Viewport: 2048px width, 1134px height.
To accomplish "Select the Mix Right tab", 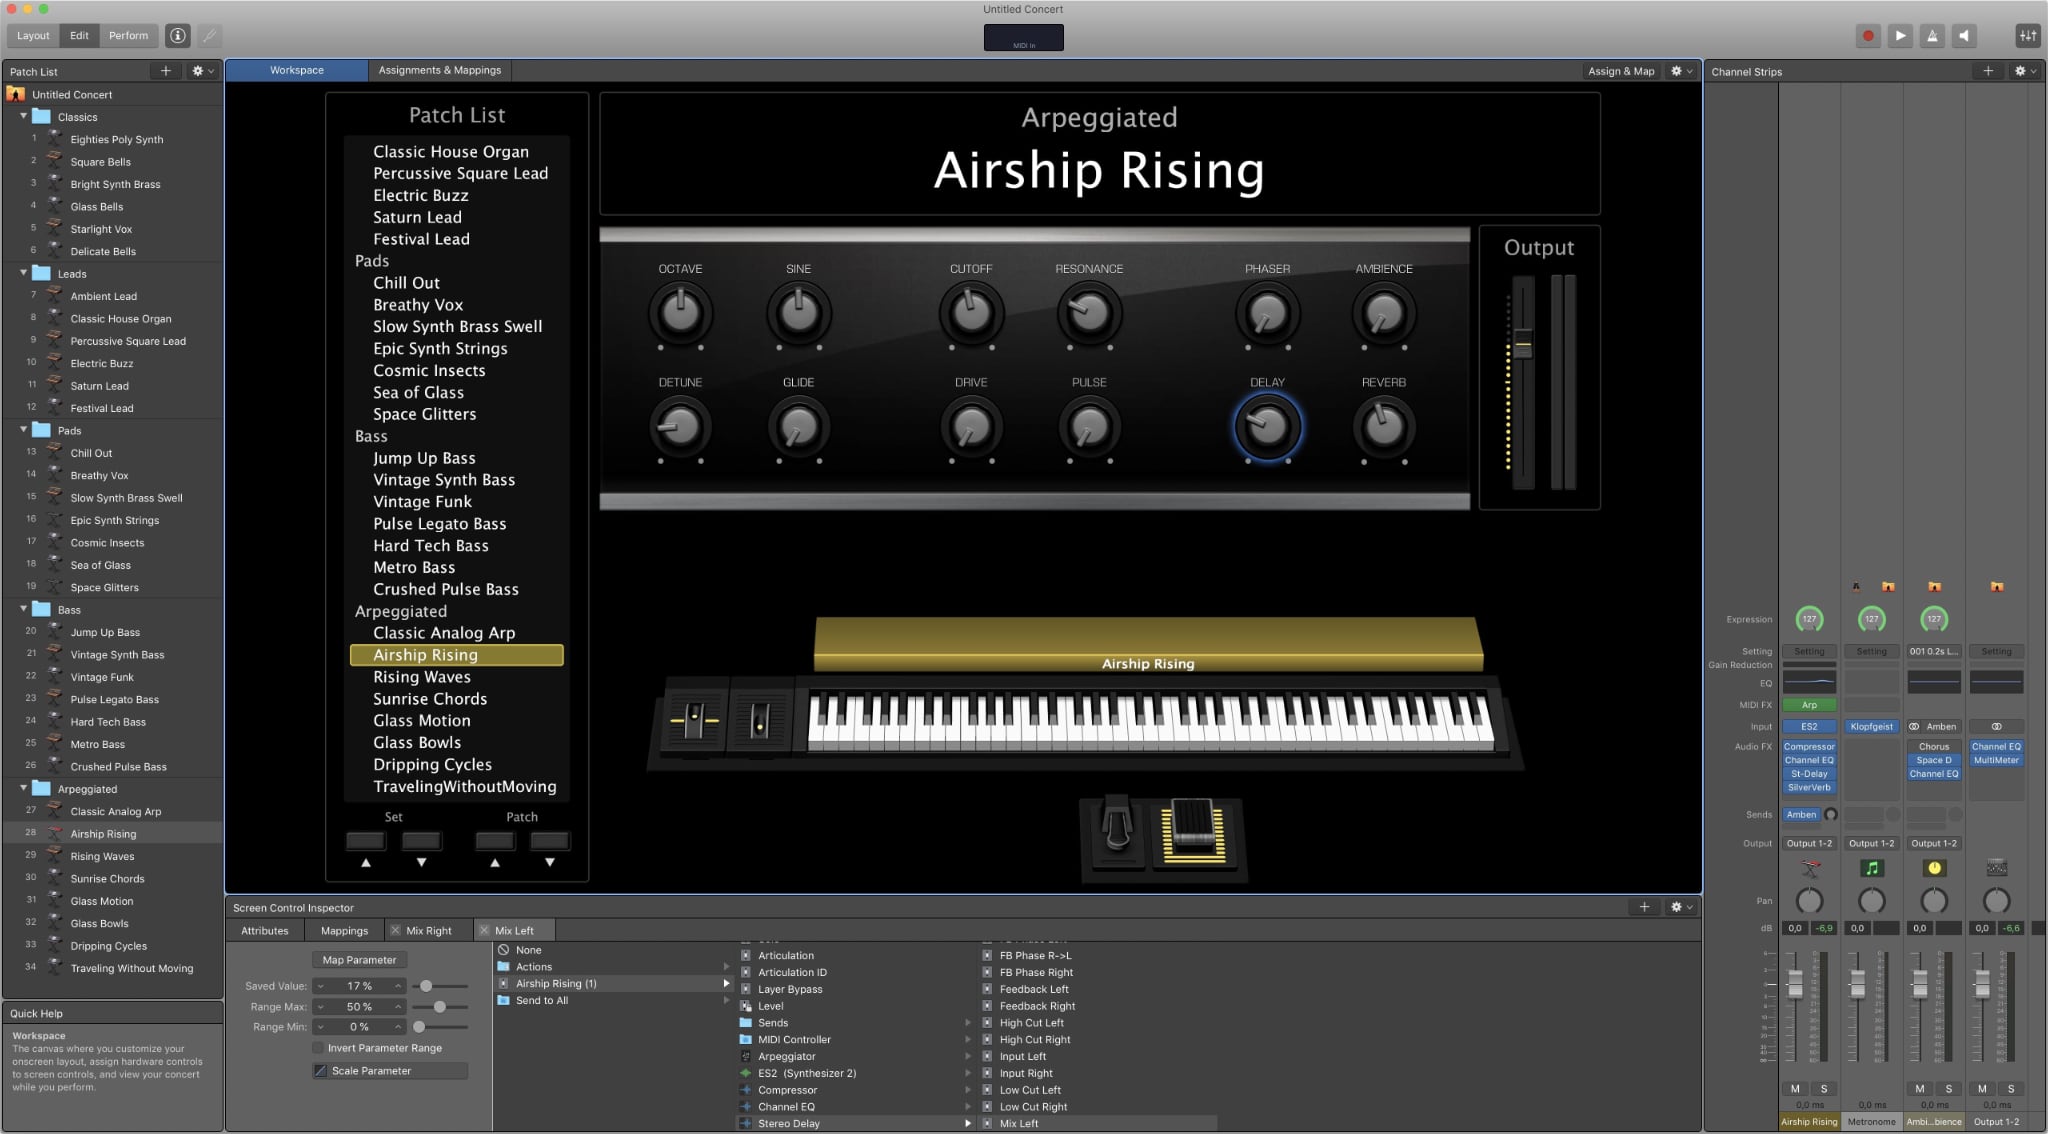I will click(x=428, y=930).
